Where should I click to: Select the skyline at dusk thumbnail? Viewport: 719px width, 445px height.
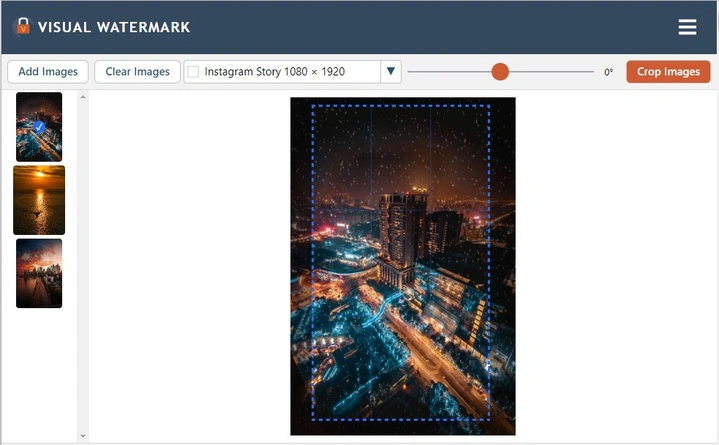point(39,273)
